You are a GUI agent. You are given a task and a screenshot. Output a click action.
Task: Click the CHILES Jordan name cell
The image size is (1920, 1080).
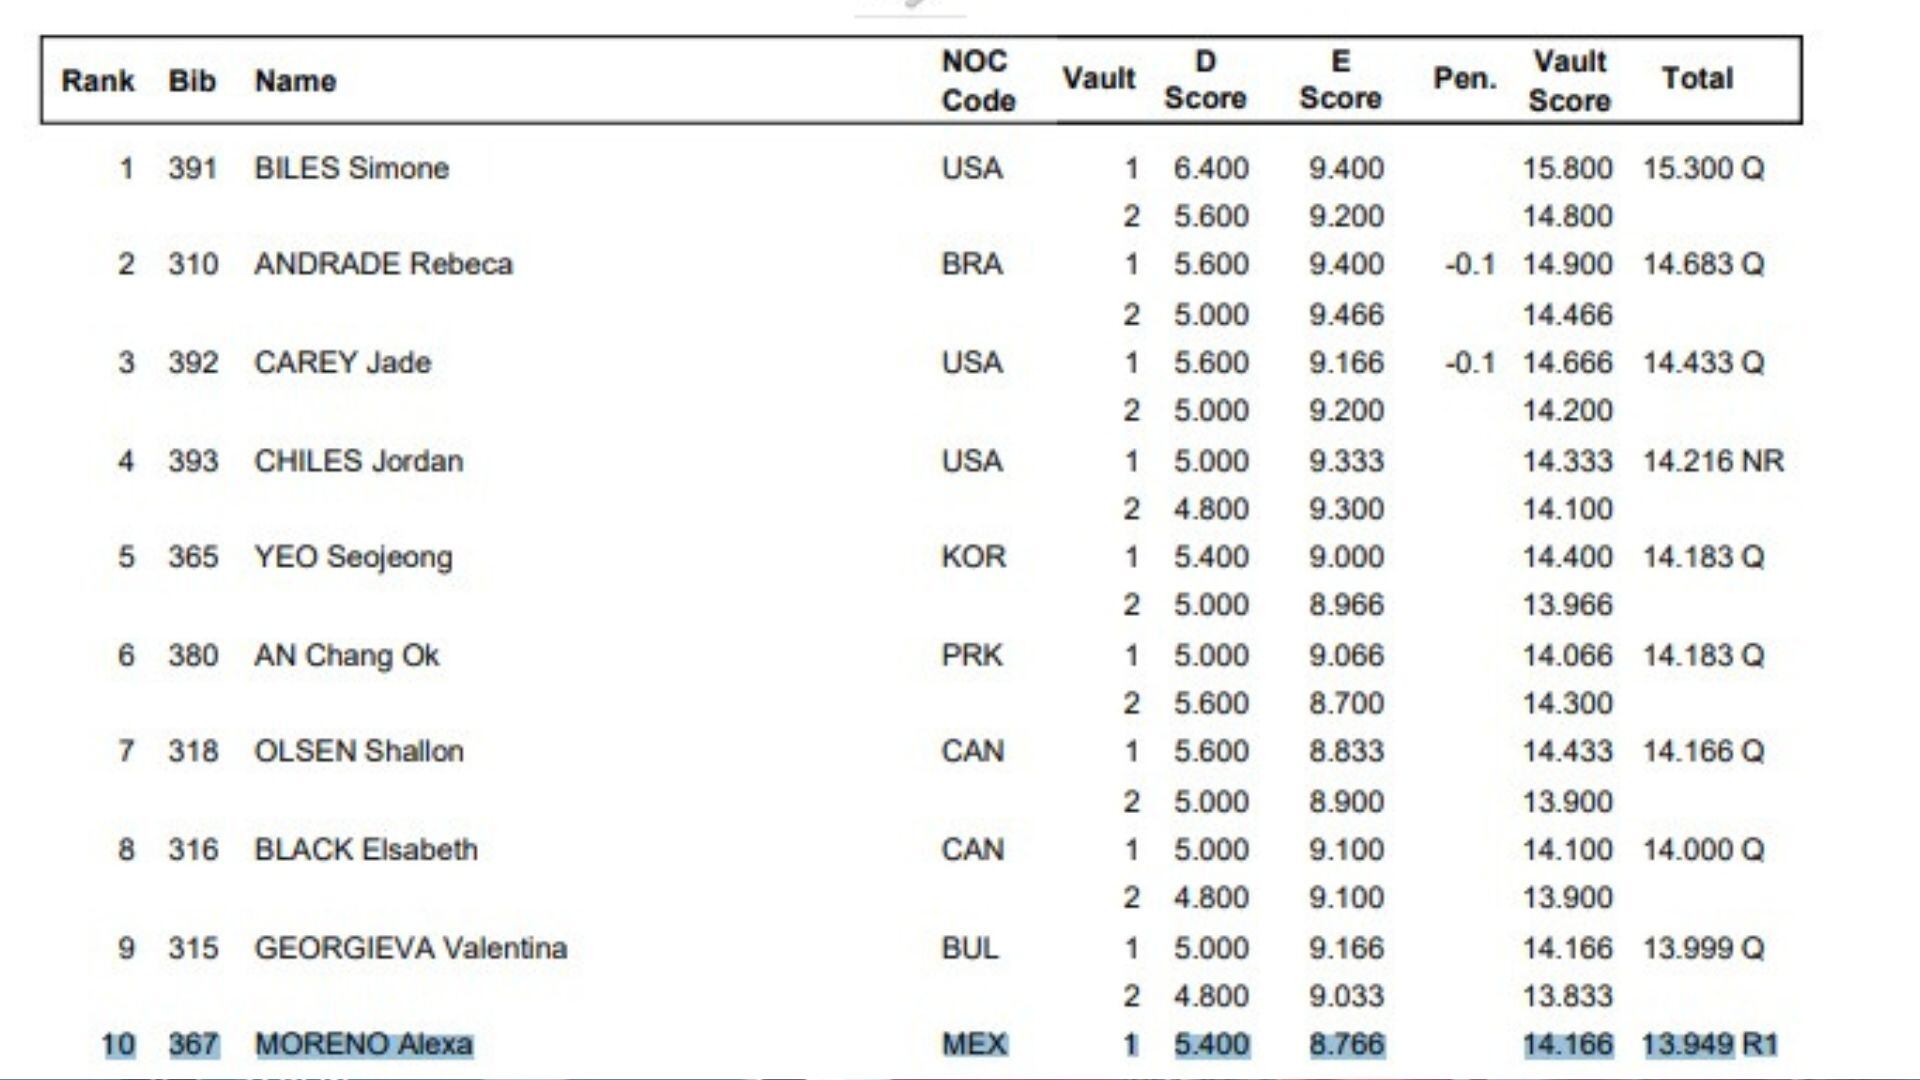tap(358, 461)
